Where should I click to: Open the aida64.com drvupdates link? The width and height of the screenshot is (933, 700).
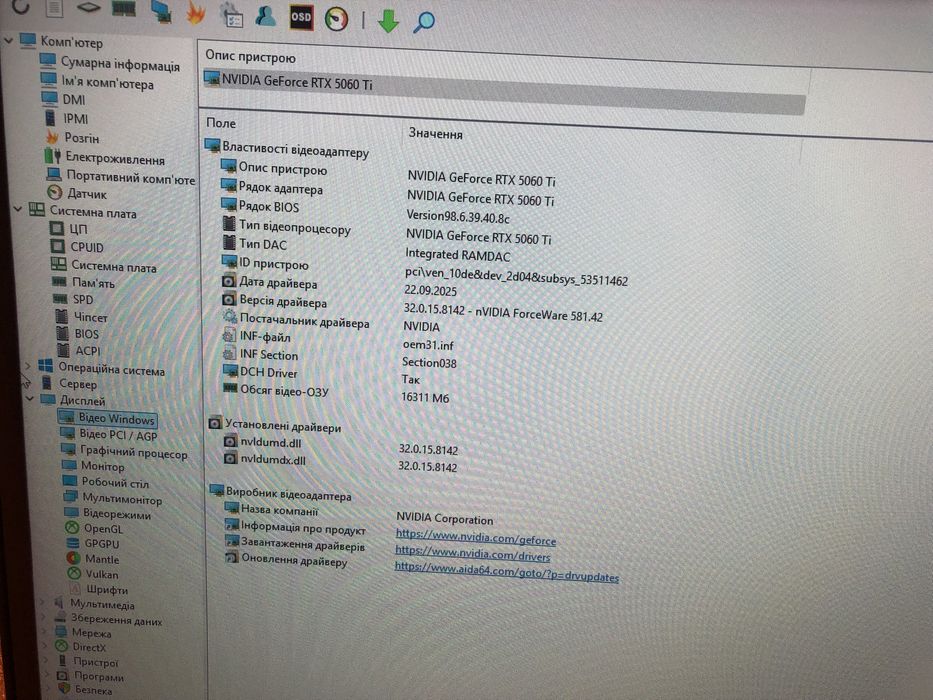click(x=506, y=573)
